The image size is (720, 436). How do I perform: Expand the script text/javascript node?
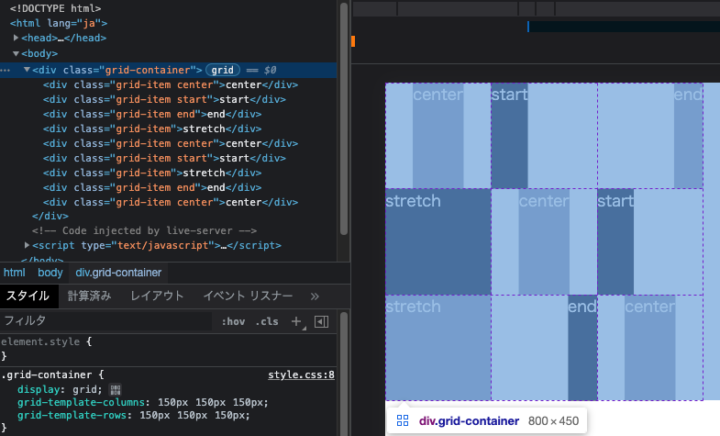(27, 245)
